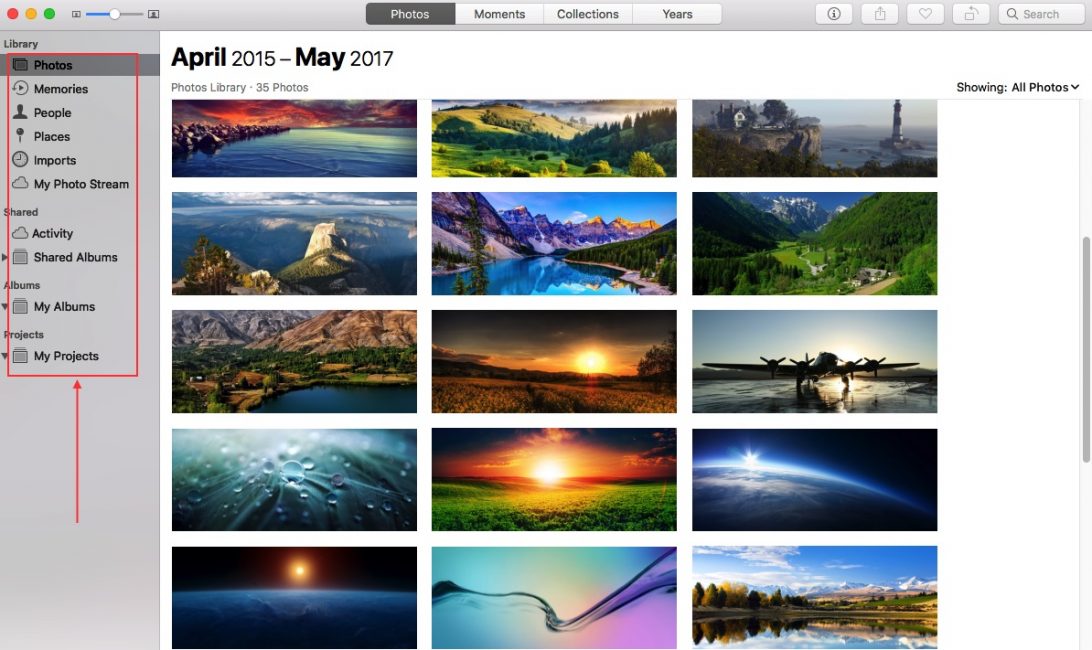Click the thumbnail zoom slider handle

coord(114,14)
